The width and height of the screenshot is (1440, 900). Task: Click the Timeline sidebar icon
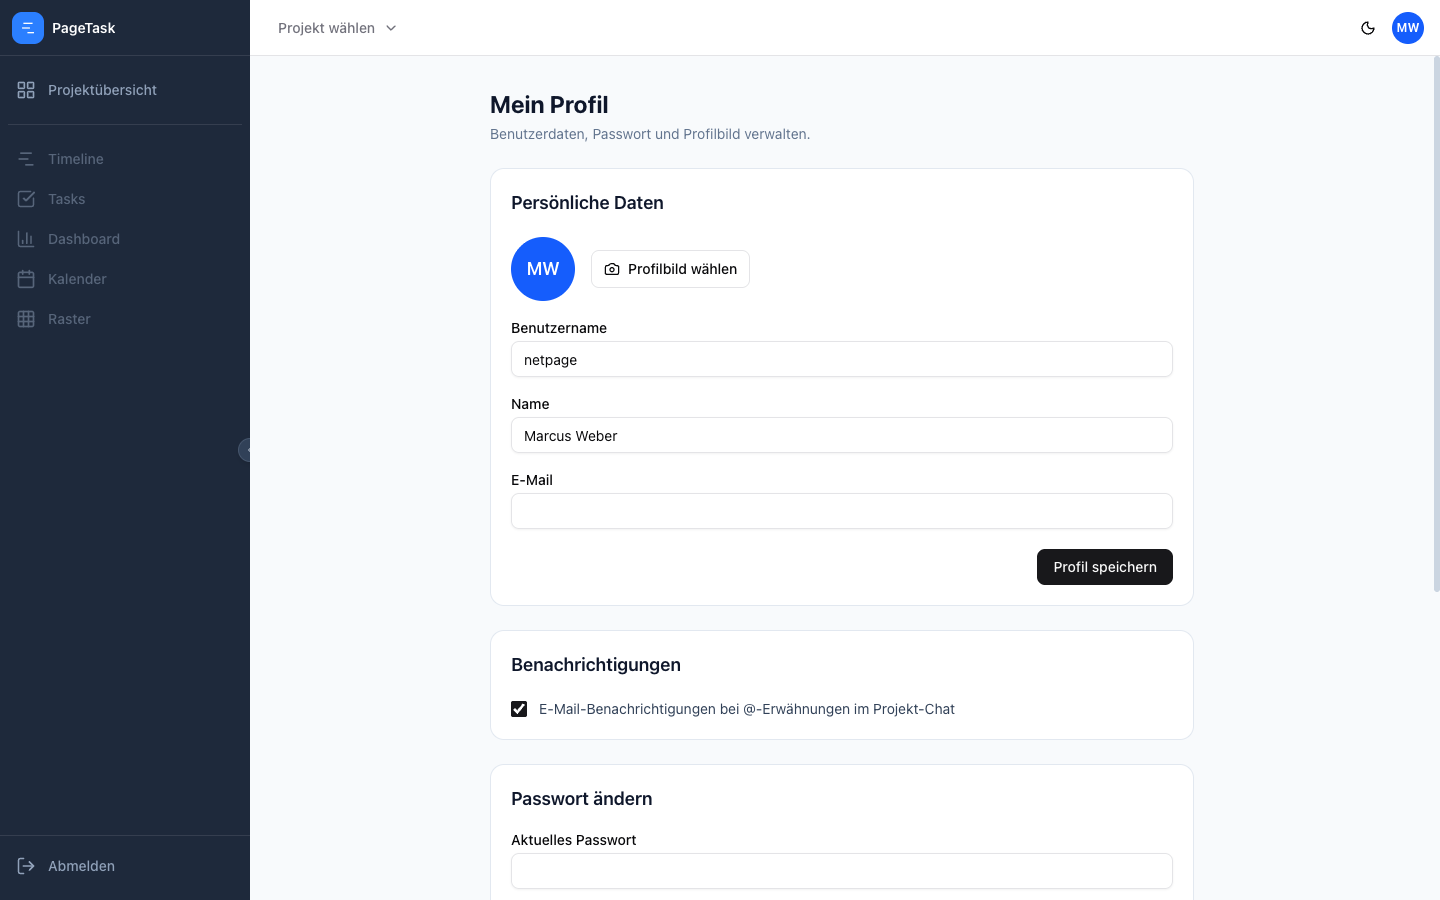pos(26,159)
